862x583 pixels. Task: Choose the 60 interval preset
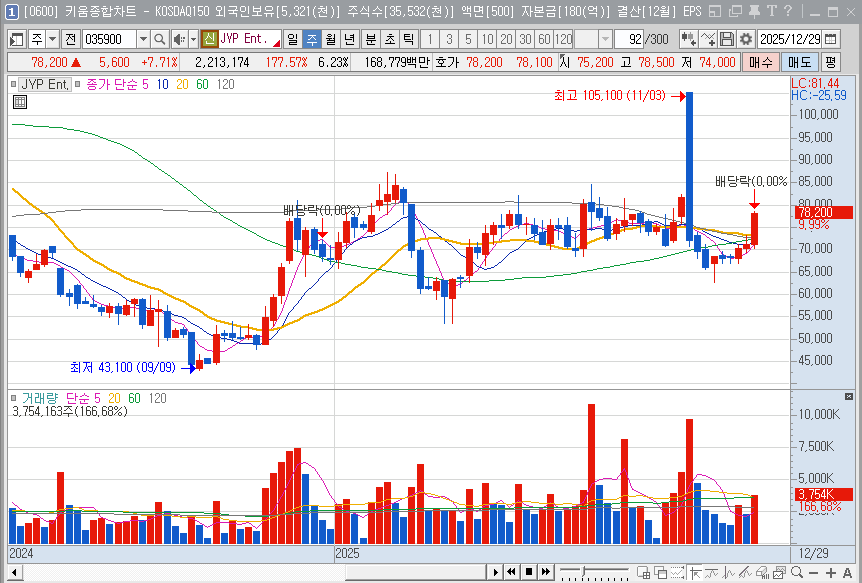[x=544, y=39]
